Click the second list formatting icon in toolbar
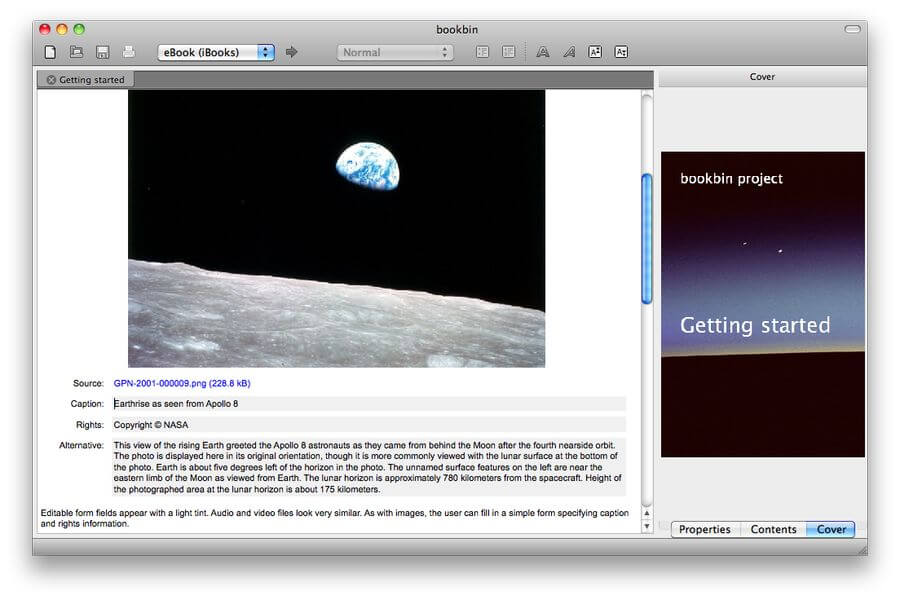The height and width of the screenshot is (600, 900). [509, 52]
